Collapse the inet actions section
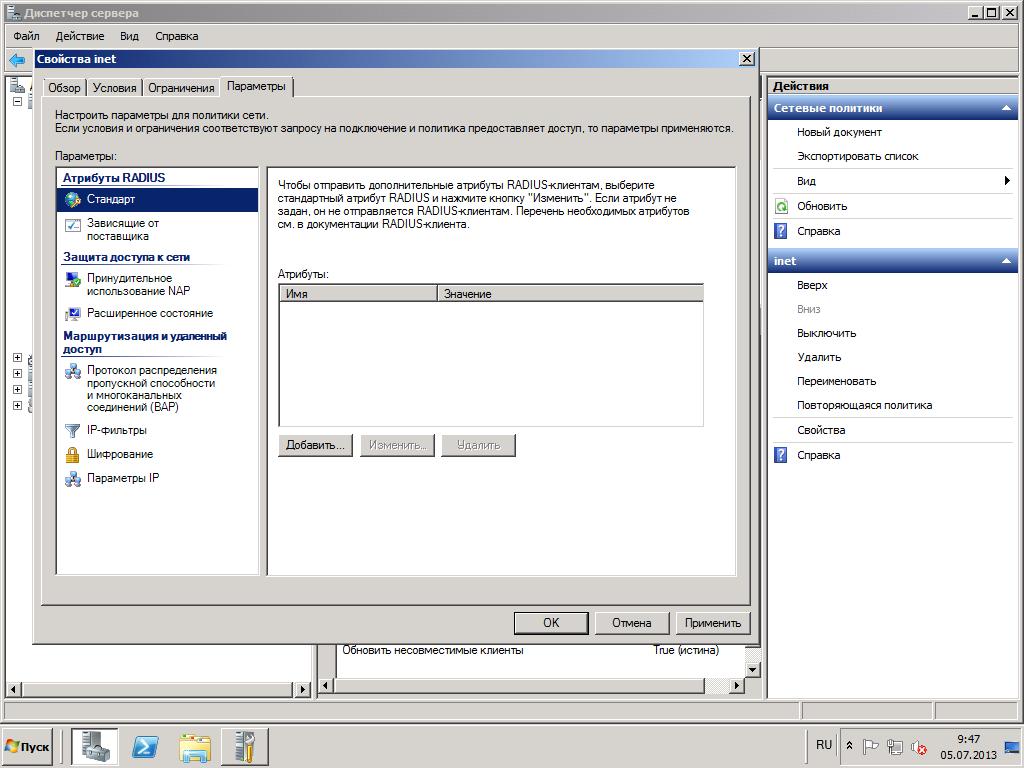 1007,261
